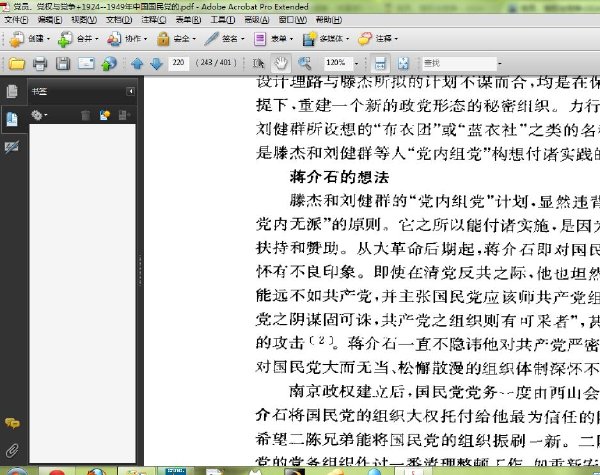
Task: Open the Signatures panel icon
Action: 12,147
